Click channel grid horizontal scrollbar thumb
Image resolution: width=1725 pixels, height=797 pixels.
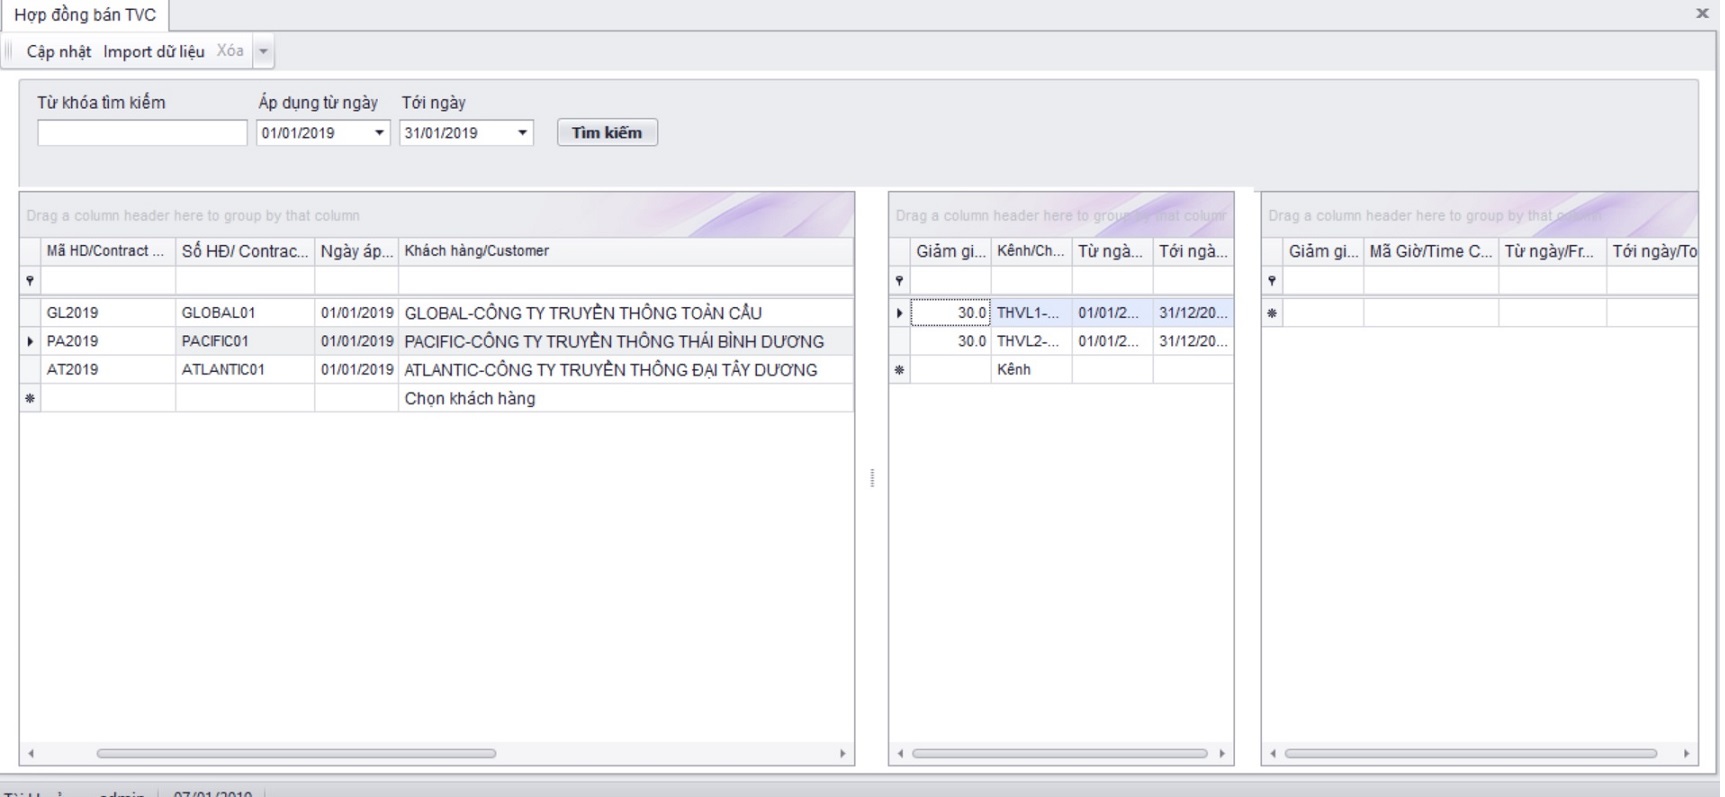[1060, 753]
